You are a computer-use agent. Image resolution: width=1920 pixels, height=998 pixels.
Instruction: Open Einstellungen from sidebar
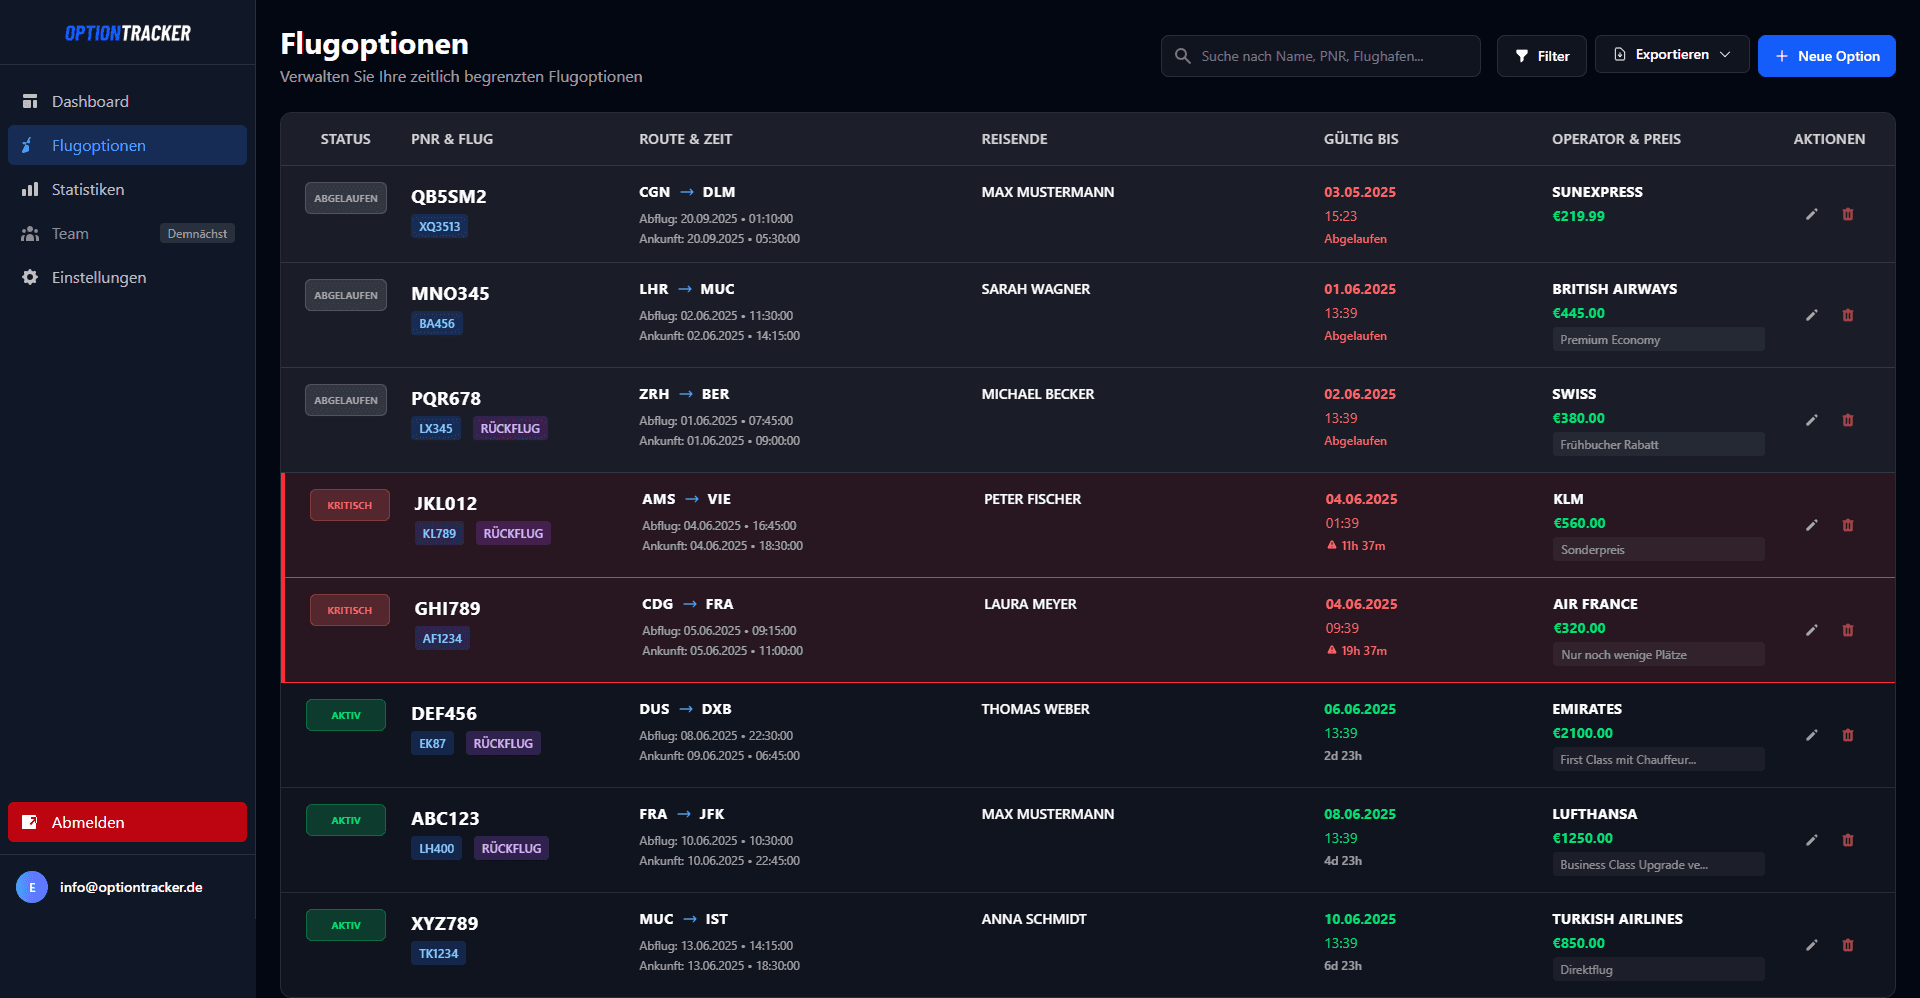tap(99, 277)
